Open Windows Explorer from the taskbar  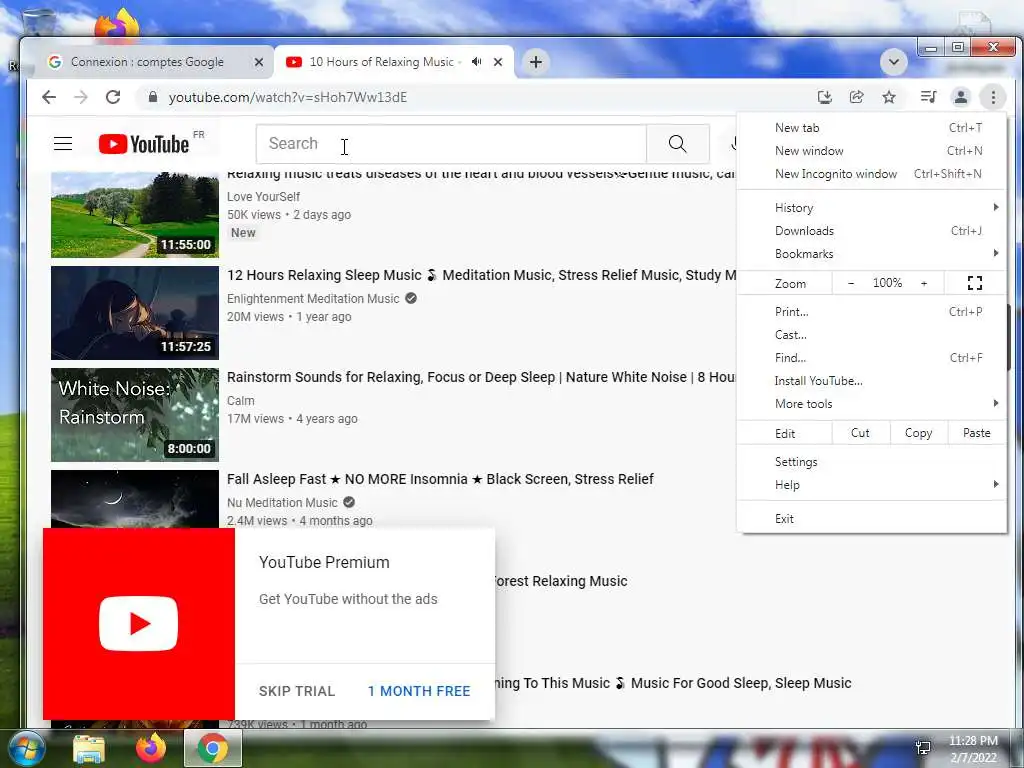click(89, 749)
